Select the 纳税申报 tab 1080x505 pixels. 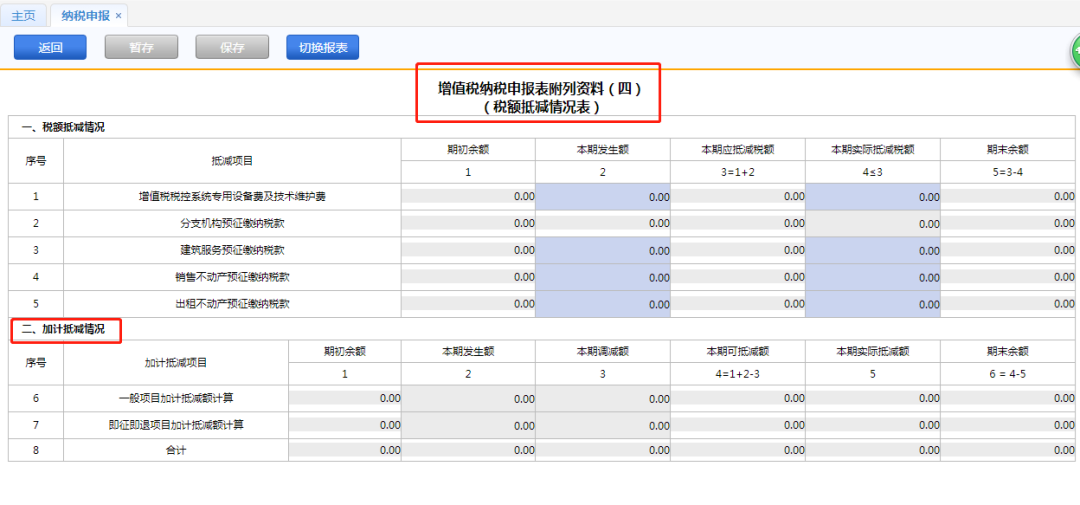(85, 15)
